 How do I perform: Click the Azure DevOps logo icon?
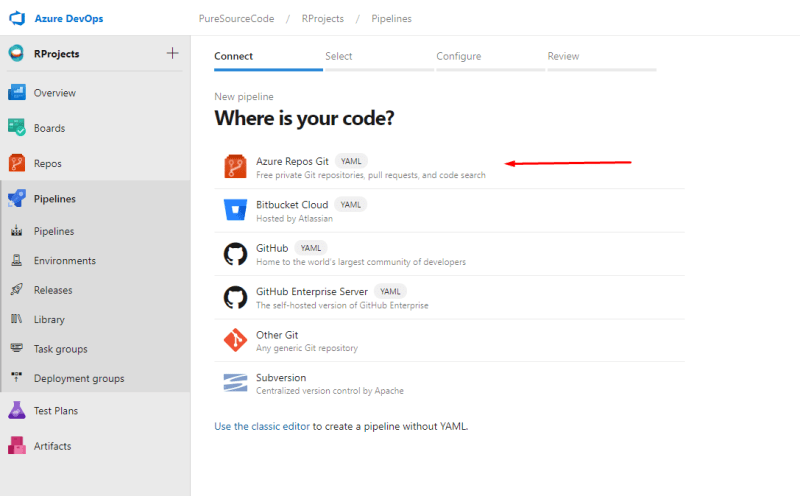pos(17,18)
